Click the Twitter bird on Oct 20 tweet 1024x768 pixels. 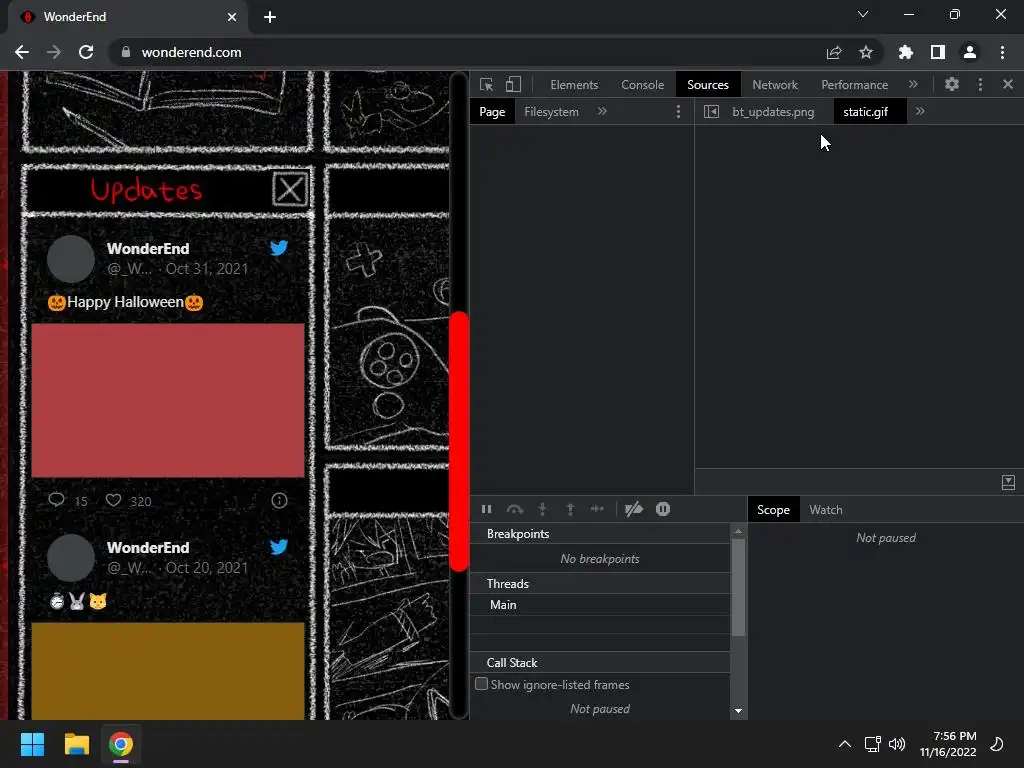coord(279,547)
